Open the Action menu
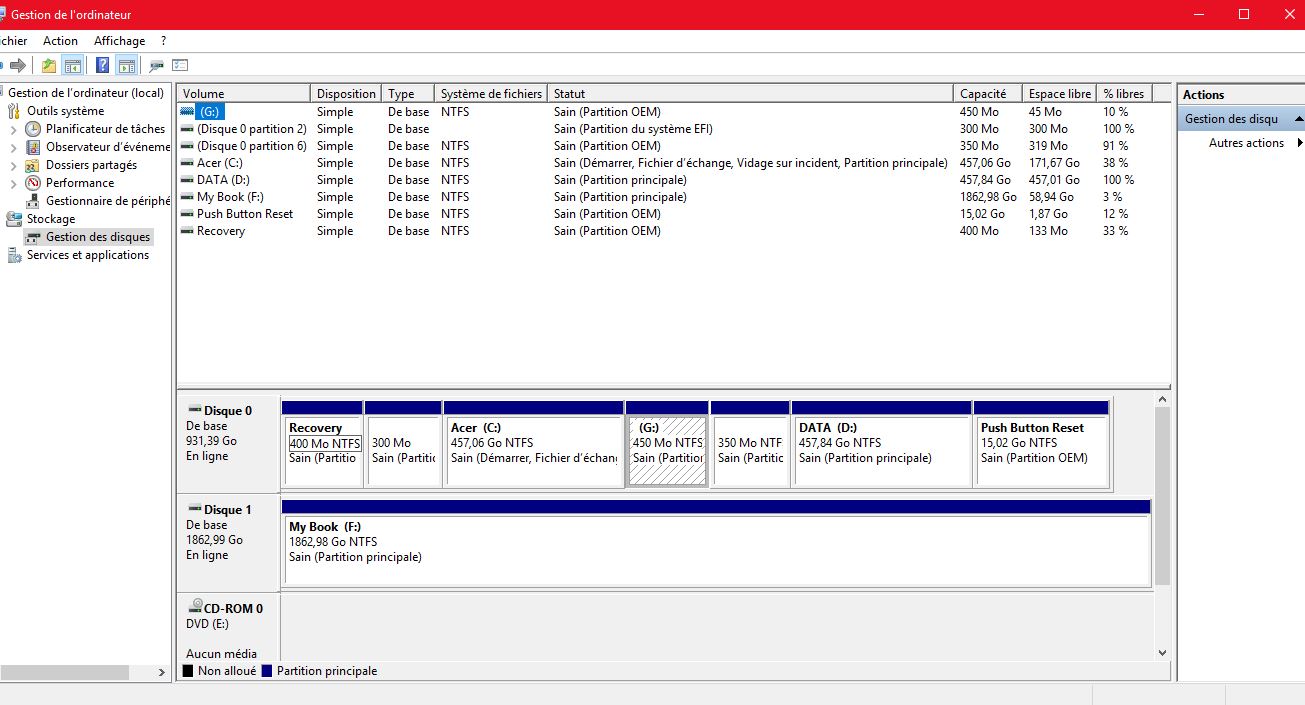 point(60,41)
